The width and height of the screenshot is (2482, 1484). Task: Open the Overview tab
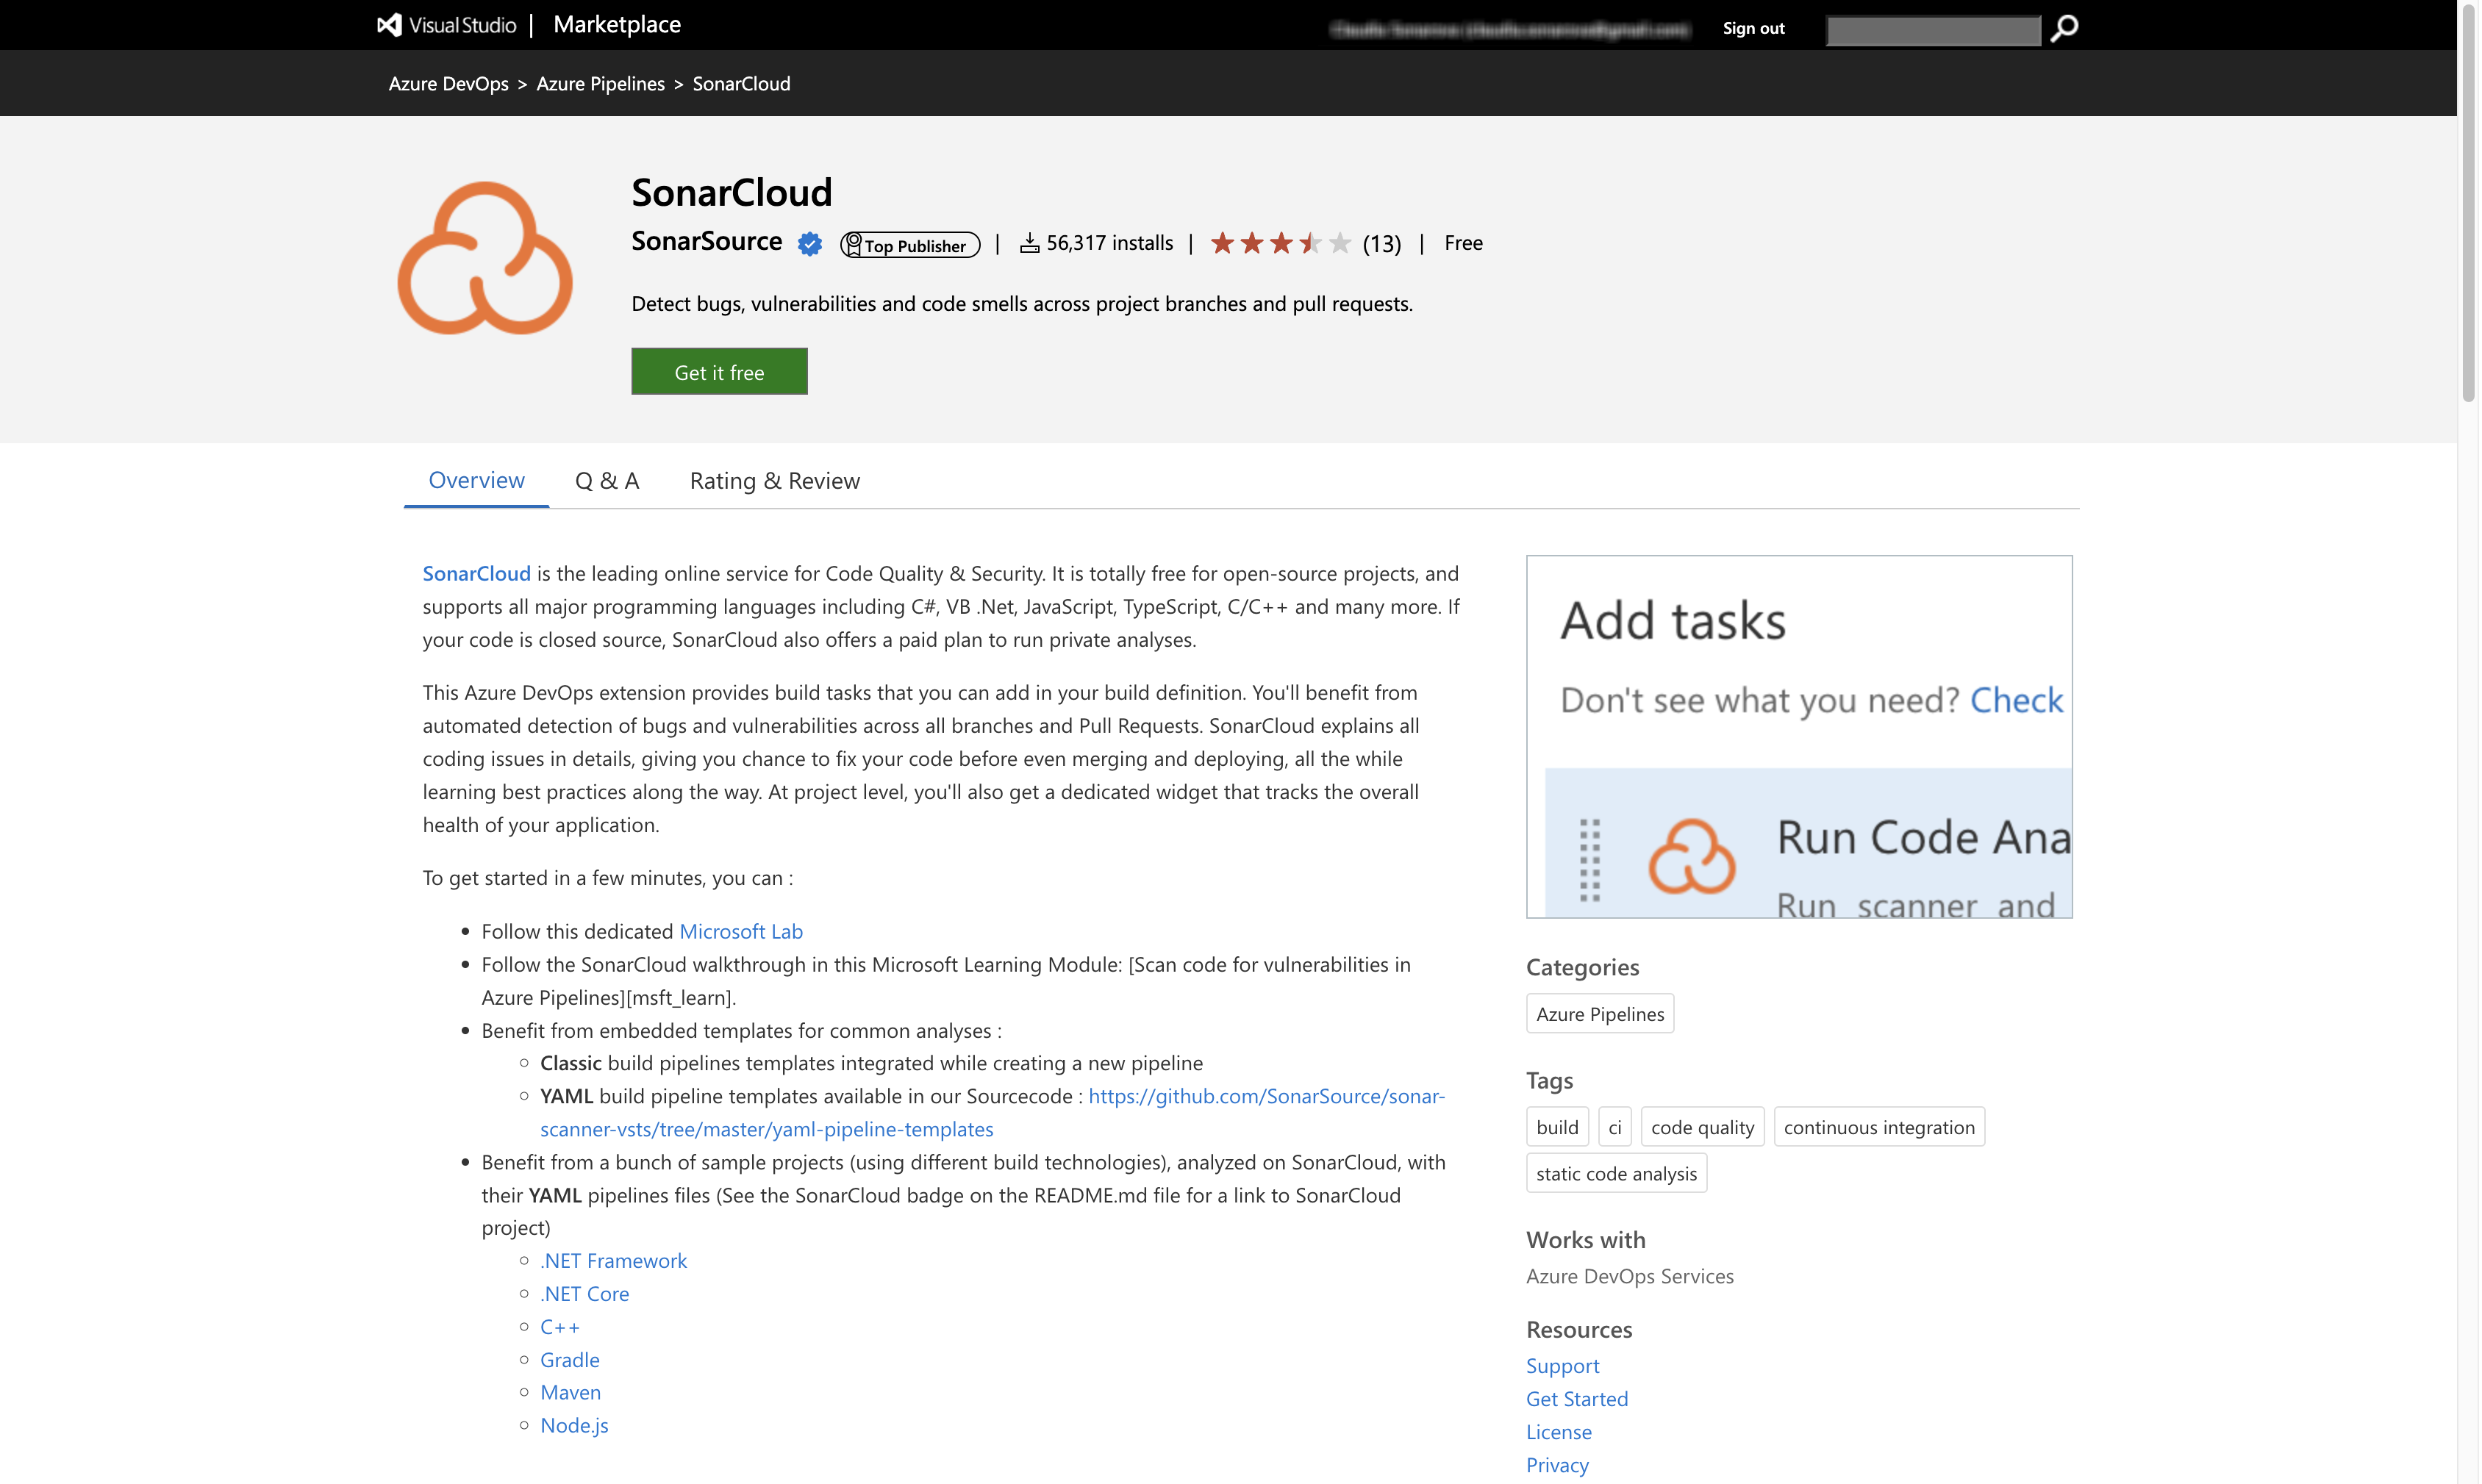pos(476,480)
